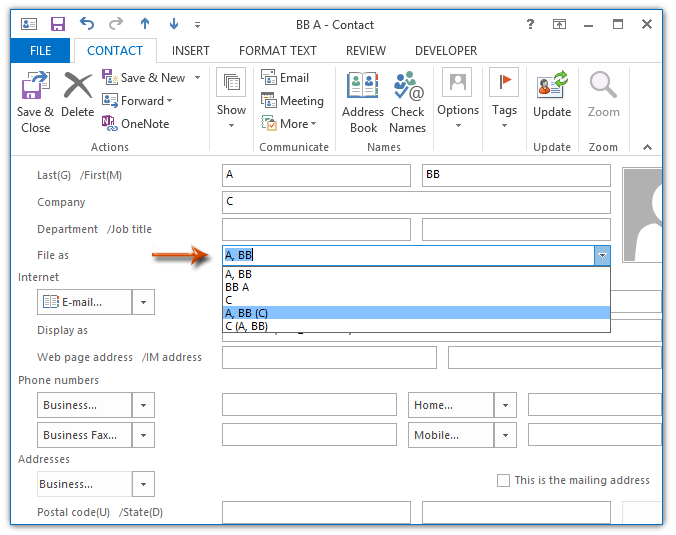This screenshot has width=676, height=535.
Task: Click the Home... phone button
Action: tap(451, 405)
